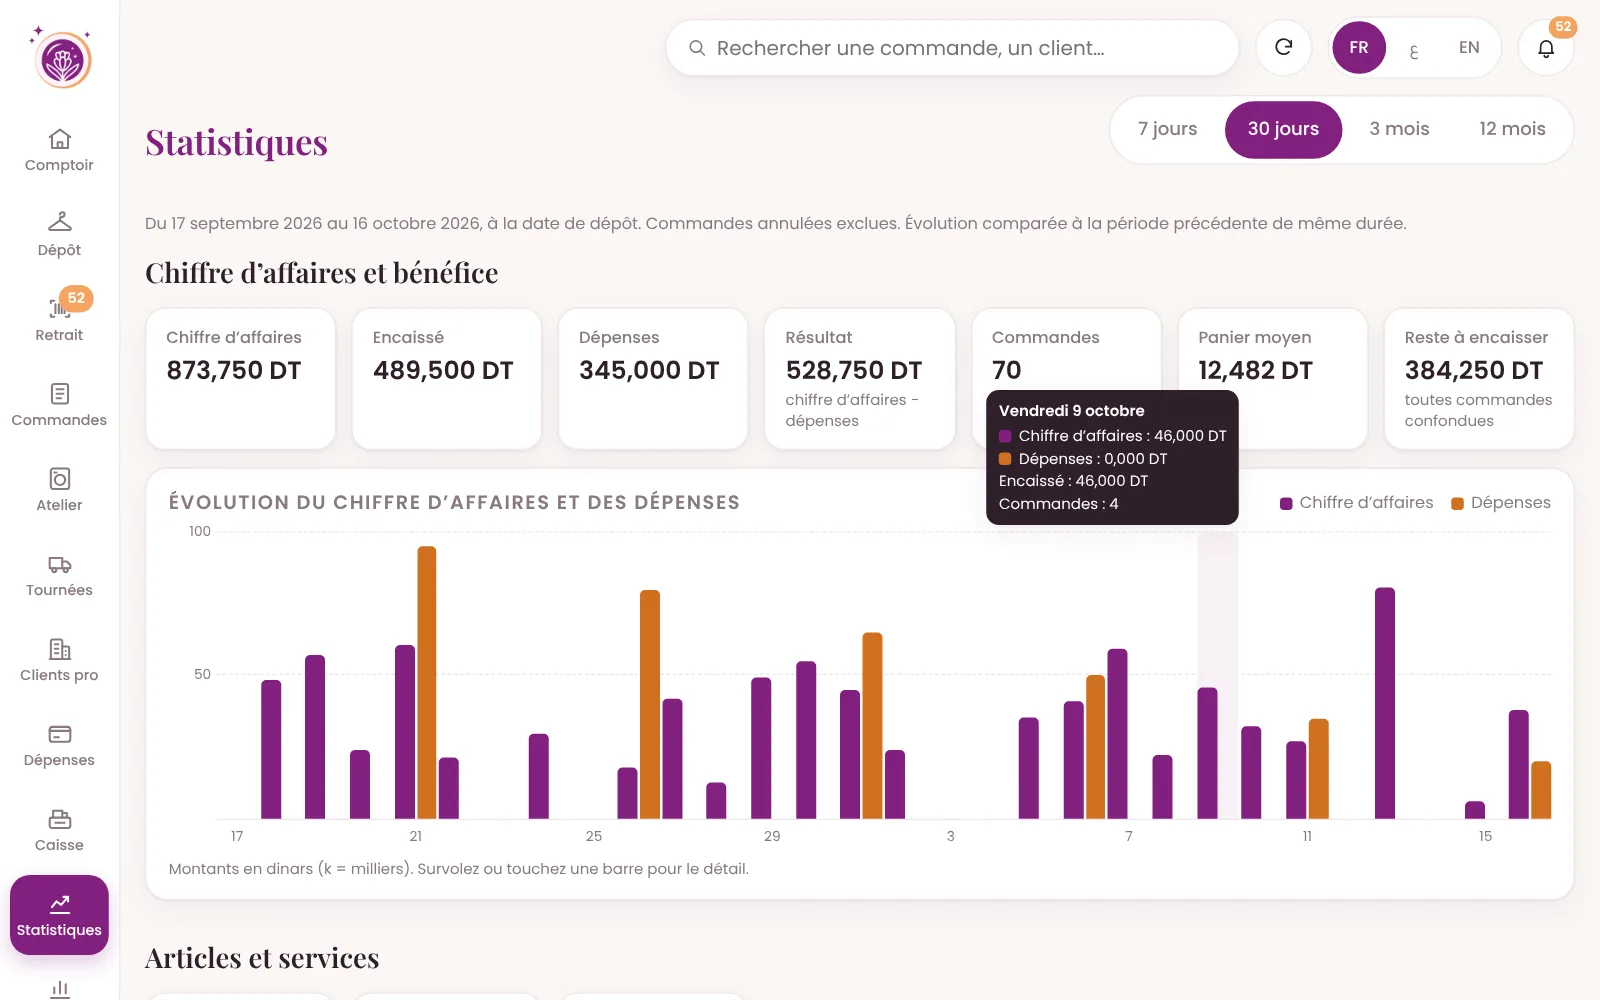The height and width of the screenshot is (1000, 1600).
Task: Select the 12 mois period
Action: pos(1512,129)
